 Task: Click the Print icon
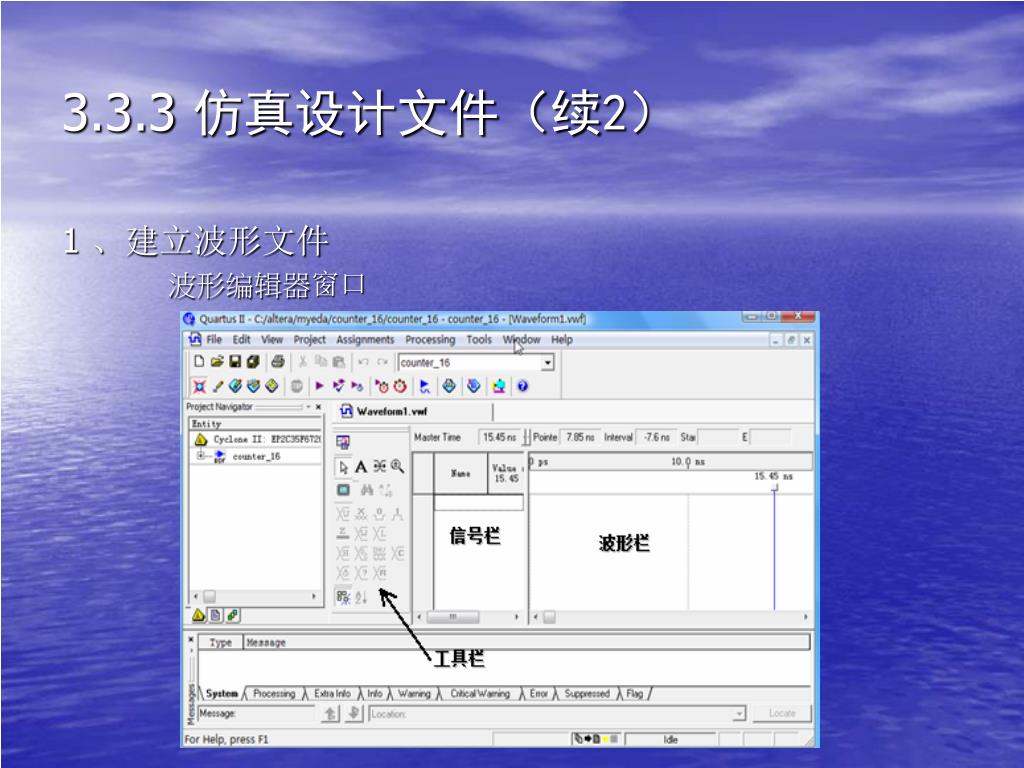[x=278, y=361]
